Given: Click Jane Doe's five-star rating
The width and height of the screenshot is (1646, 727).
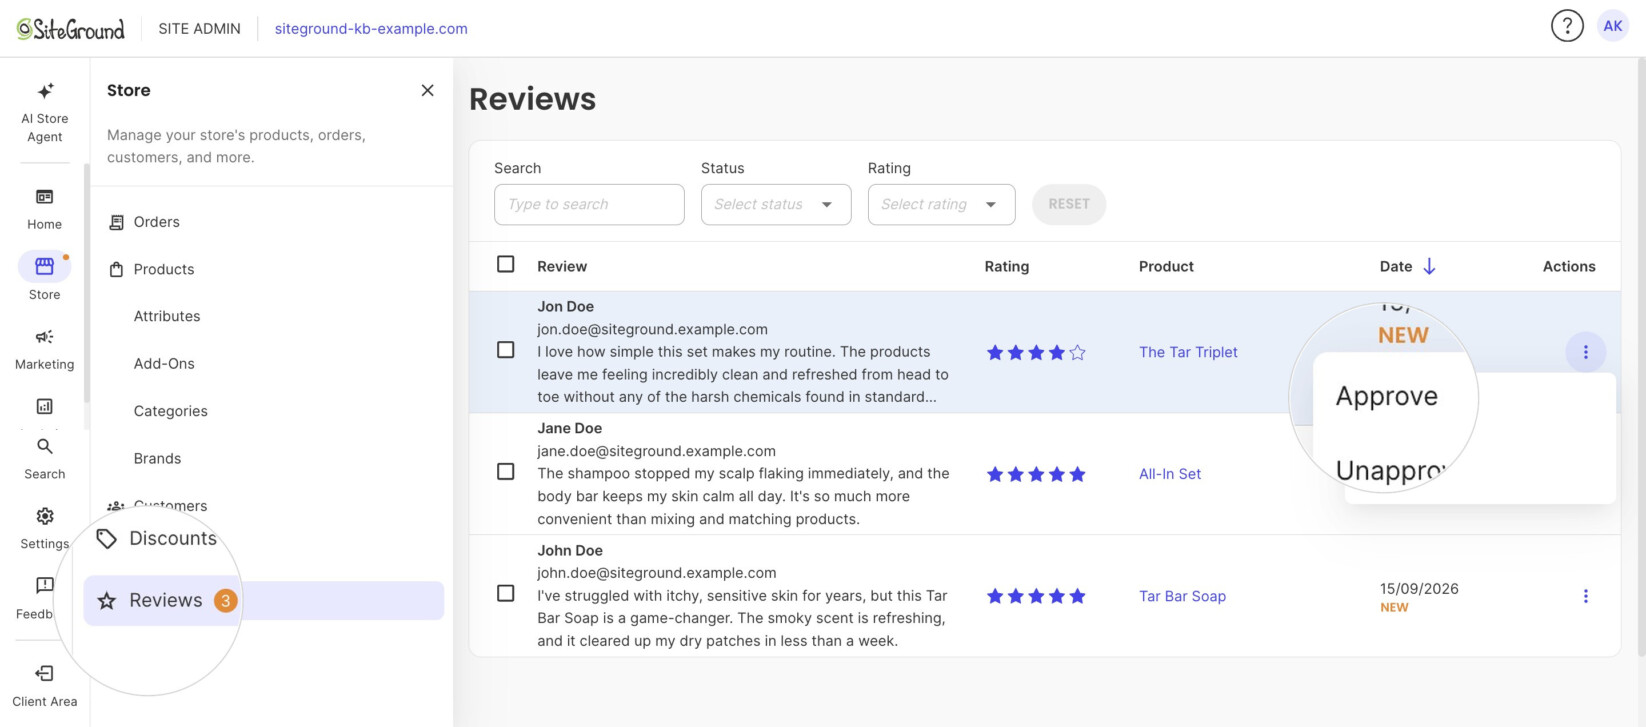Looking at the screenshot, I should [1036, 474].
